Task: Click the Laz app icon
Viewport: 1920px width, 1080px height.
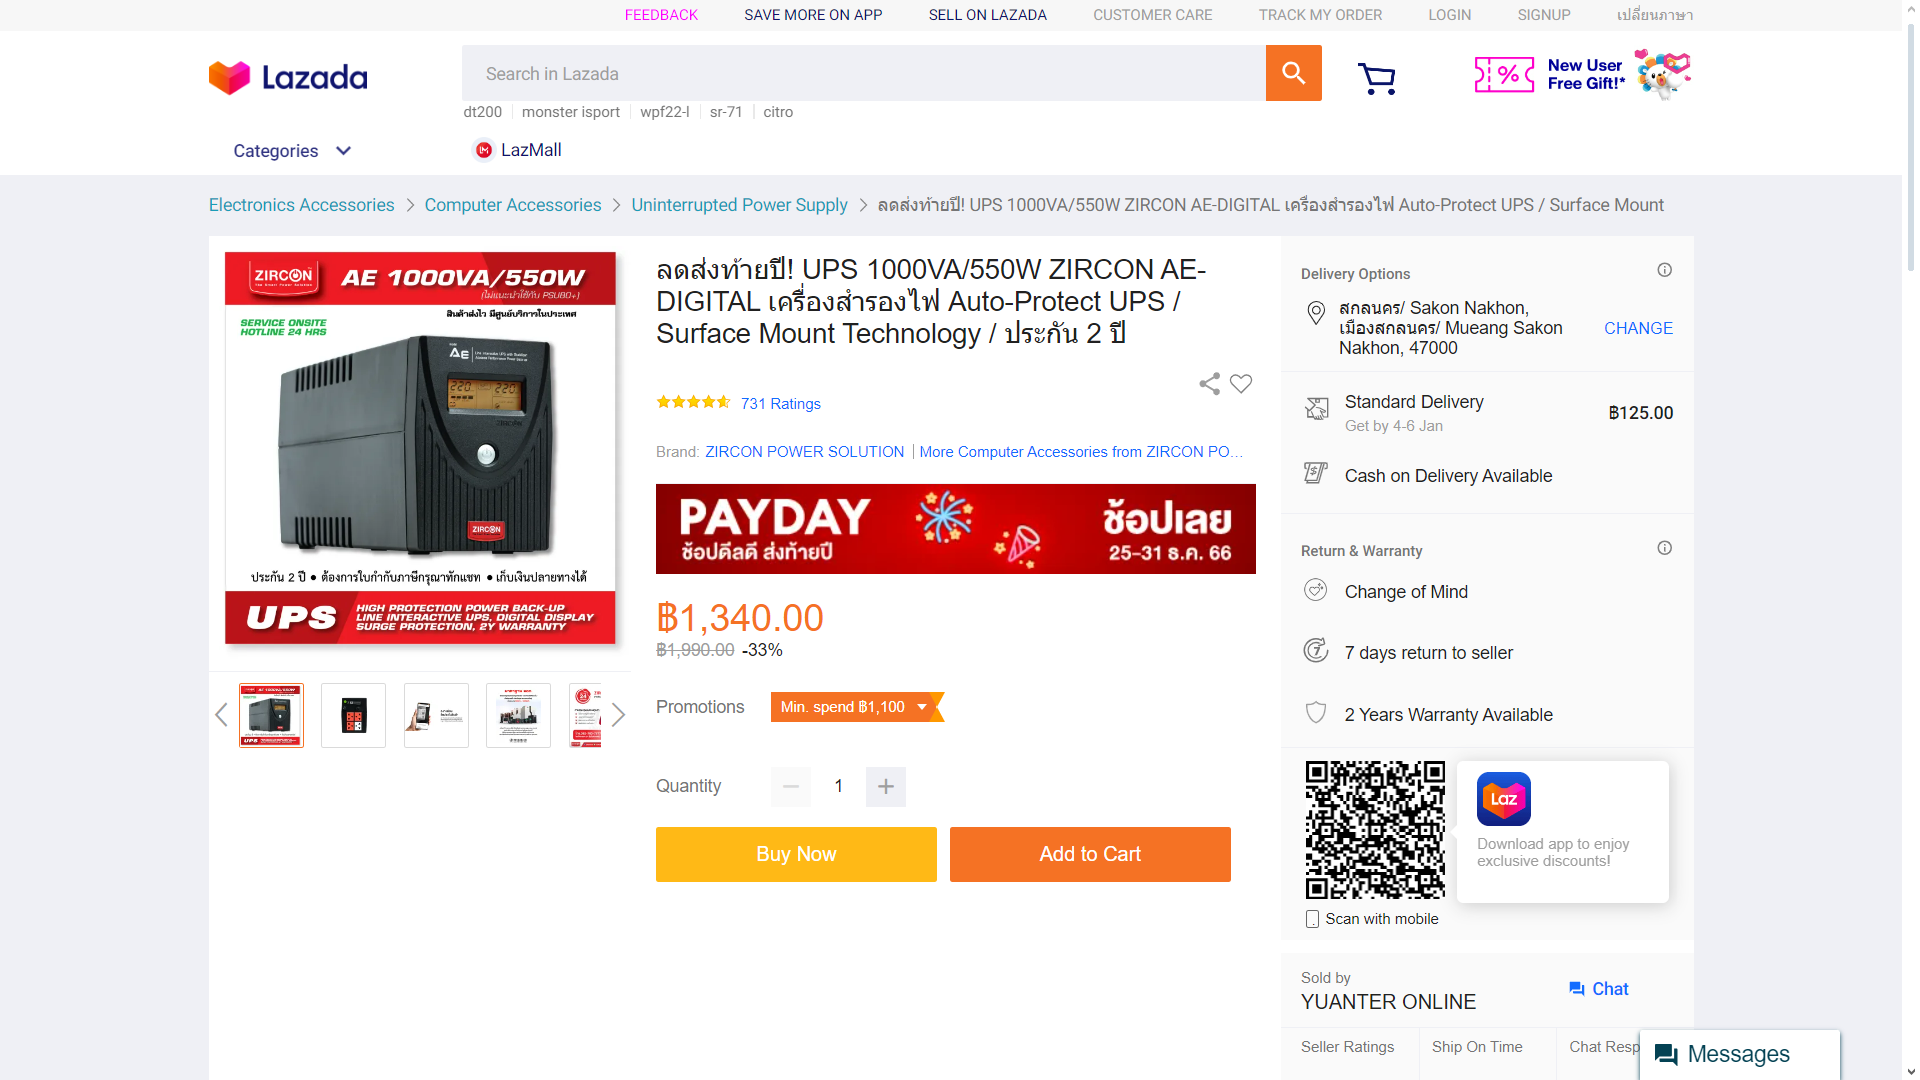Action: tap(1504, 799)
